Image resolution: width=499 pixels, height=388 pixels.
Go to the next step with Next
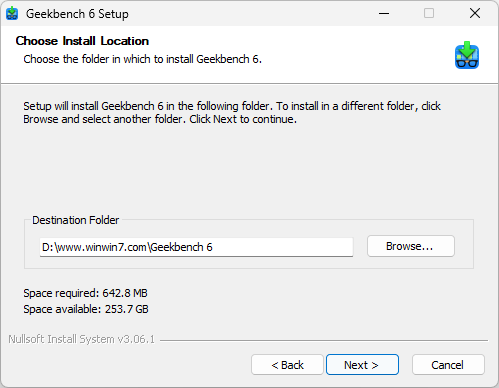coord(362,365)
